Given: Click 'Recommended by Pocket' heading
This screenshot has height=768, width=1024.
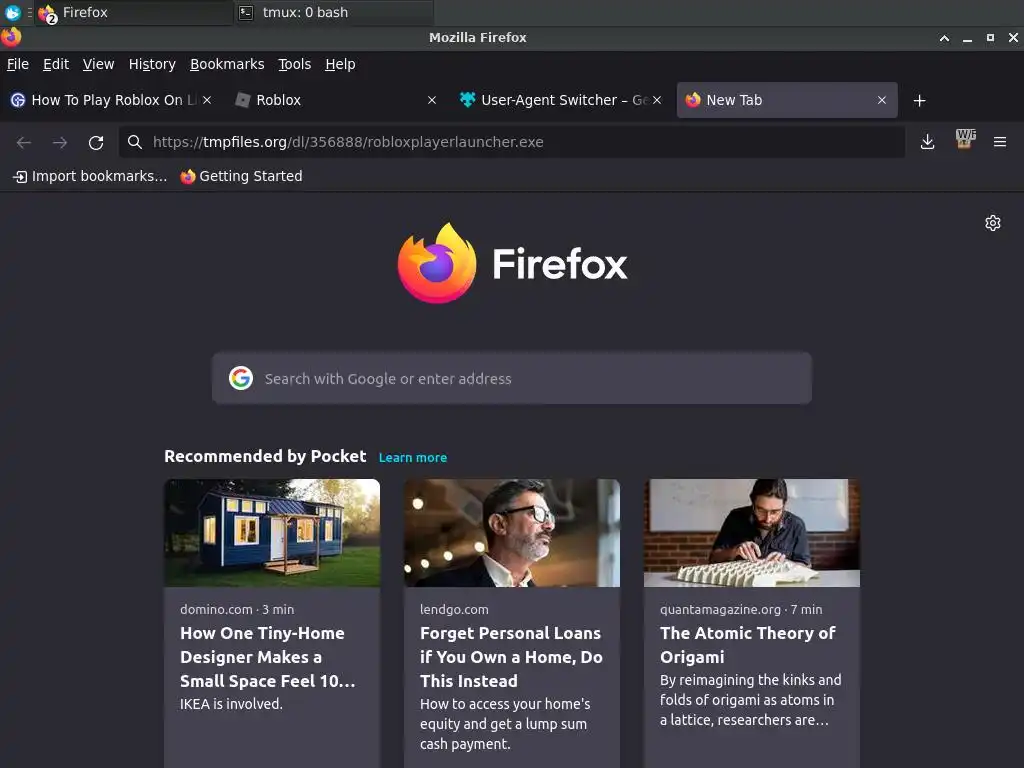Looking at the screenshot, I should (x=265, y=456).
